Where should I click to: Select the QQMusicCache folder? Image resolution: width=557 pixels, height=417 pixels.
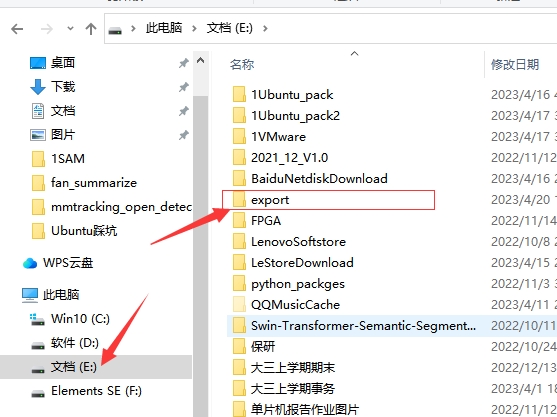[295, 304]
